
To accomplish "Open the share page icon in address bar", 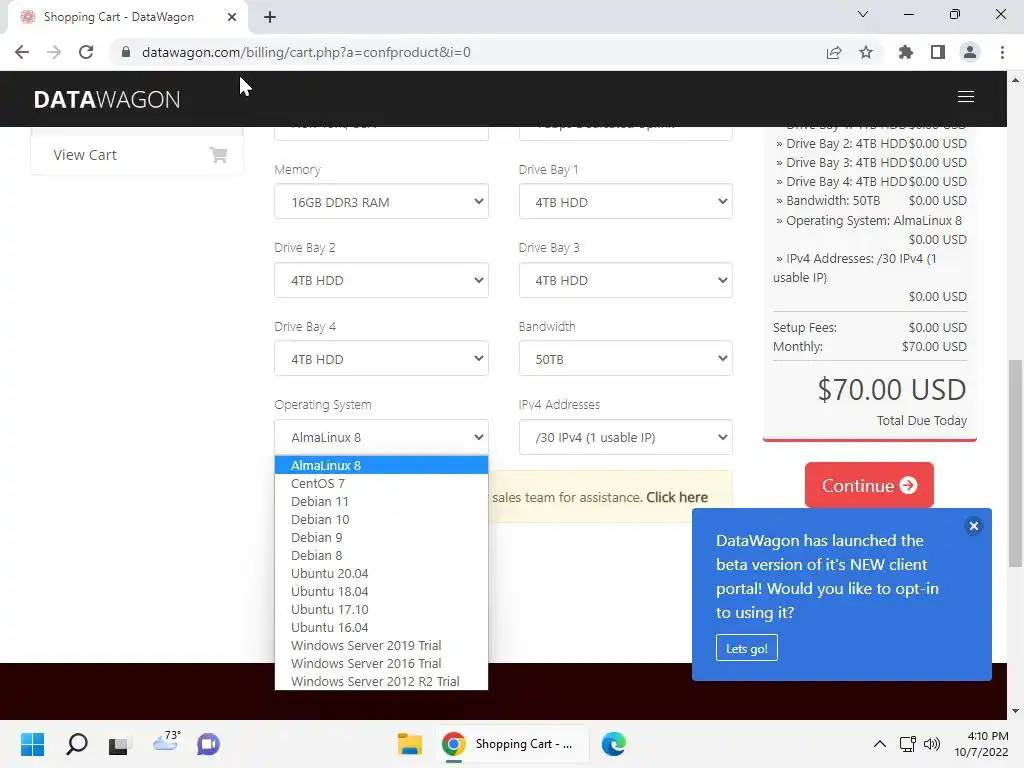I will tap(833, 52).
